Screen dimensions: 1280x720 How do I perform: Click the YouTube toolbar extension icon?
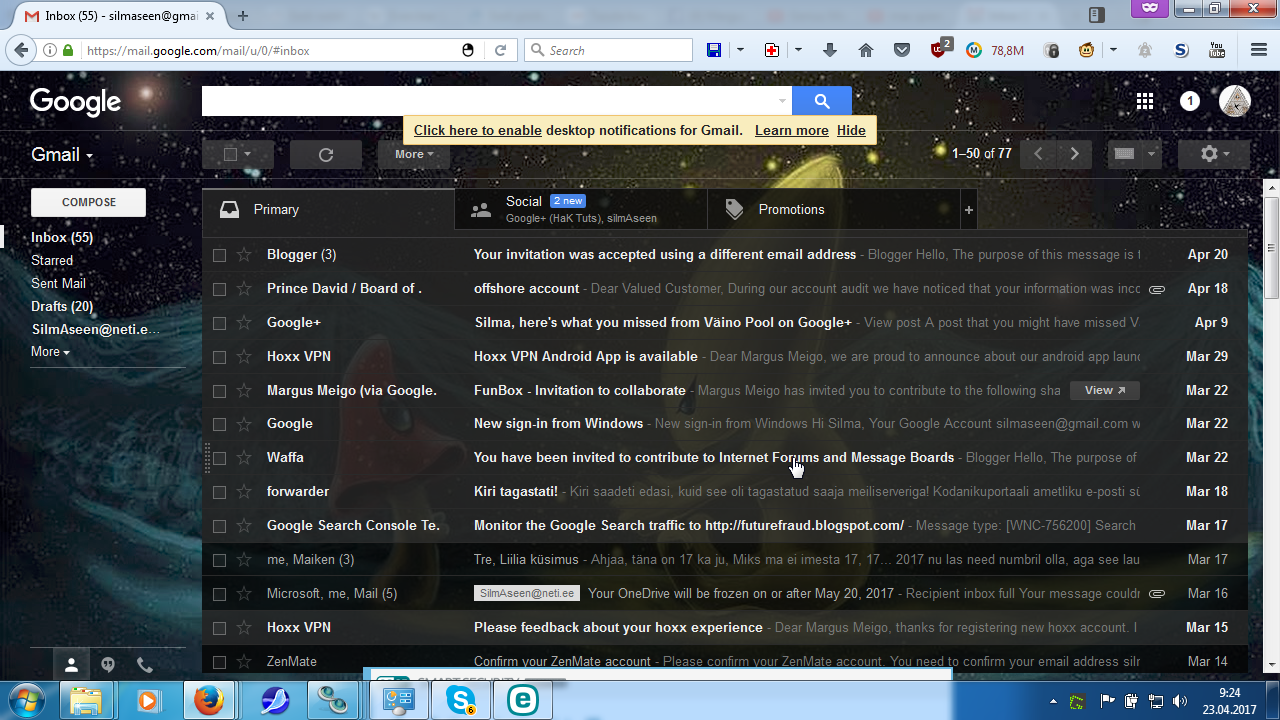point(1217,50)
